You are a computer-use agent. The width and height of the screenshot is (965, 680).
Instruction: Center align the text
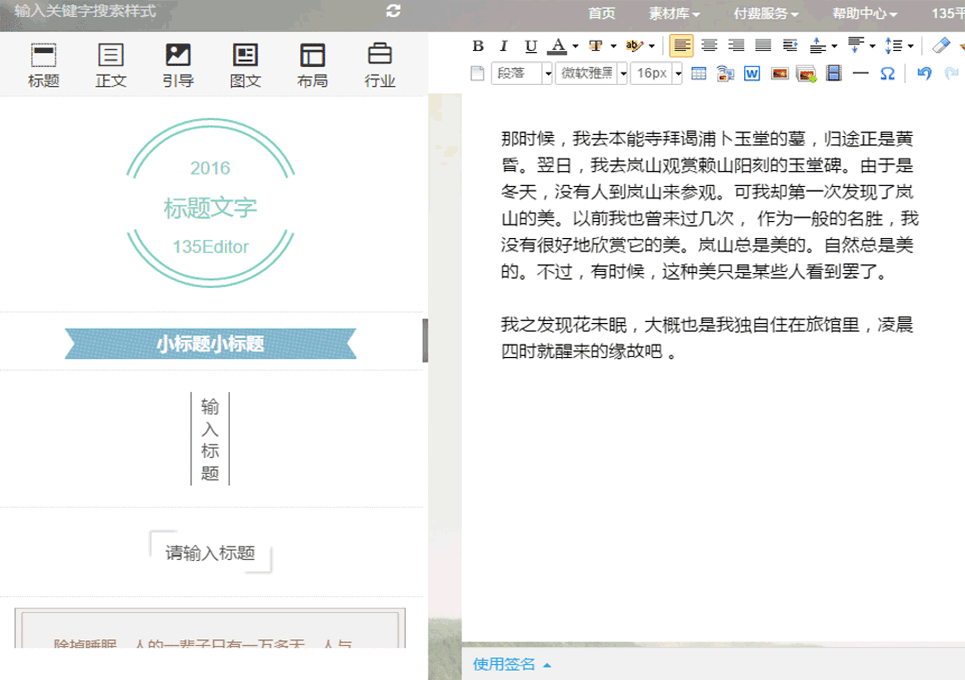(709, 46)
